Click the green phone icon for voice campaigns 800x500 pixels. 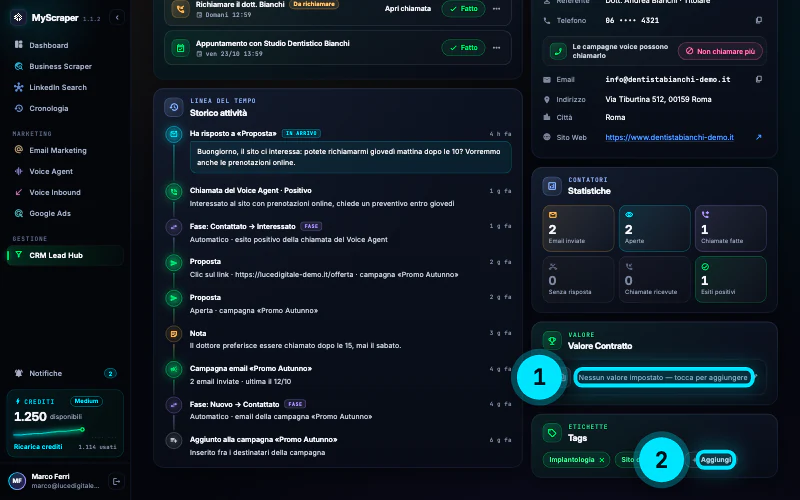pos(558,51)
